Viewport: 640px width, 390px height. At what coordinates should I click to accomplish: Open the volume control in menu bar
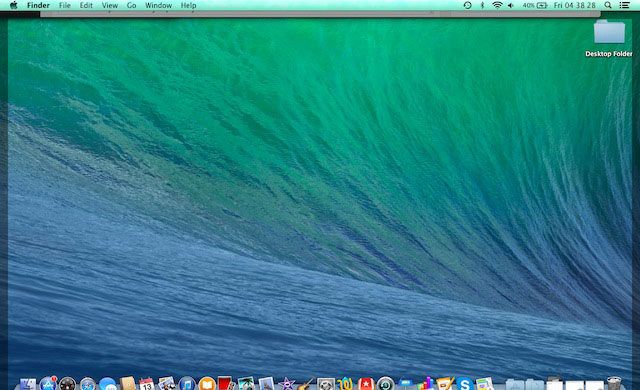511,5
